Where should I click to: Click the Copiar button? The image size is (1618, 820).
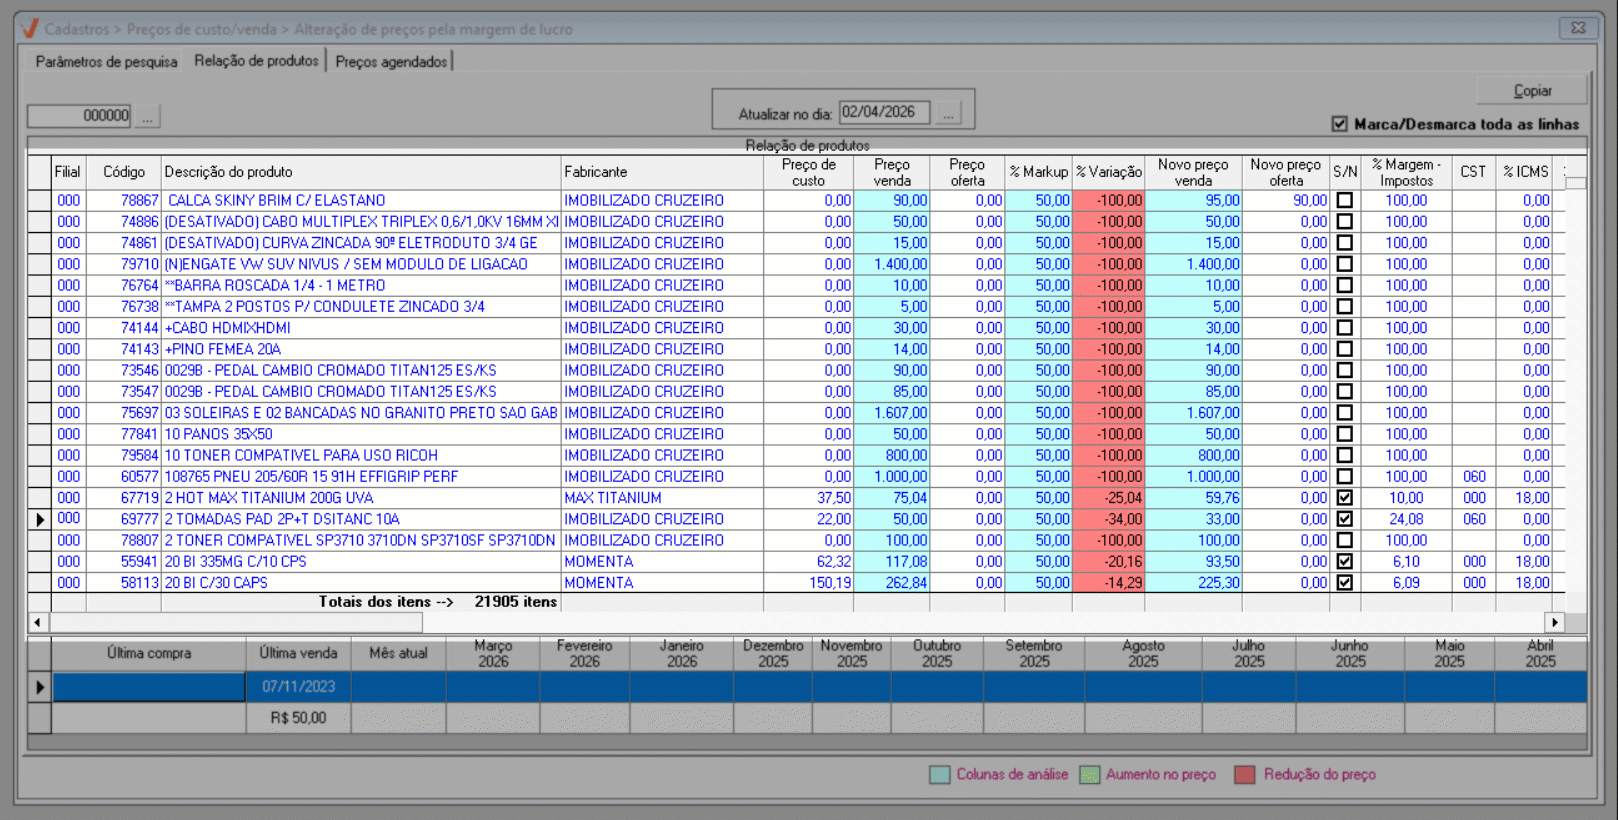tap(1532, 90)
